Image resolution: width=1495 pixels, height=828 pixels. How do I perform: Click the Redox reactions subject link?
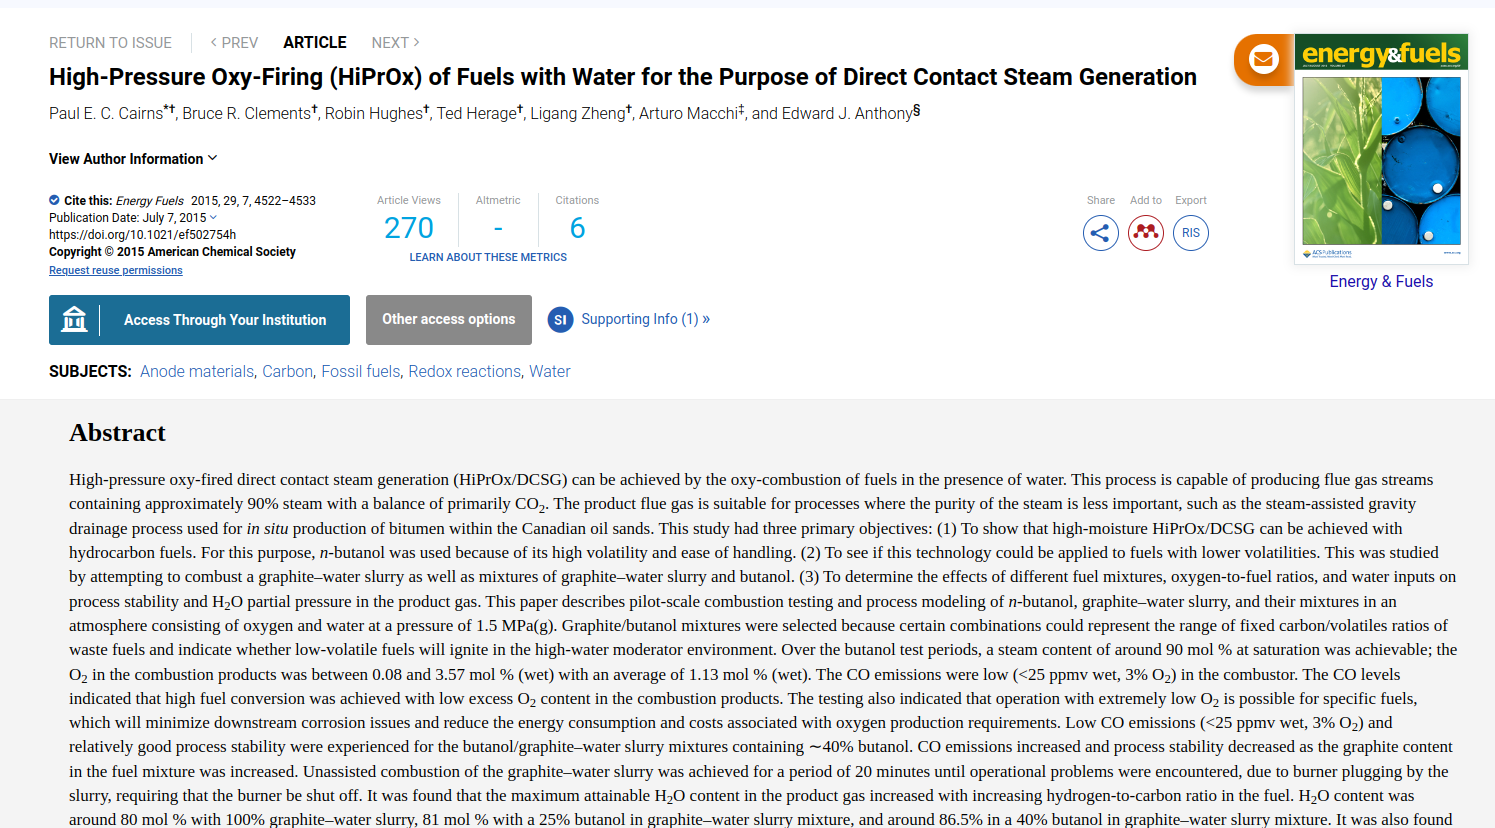[464, 371]
